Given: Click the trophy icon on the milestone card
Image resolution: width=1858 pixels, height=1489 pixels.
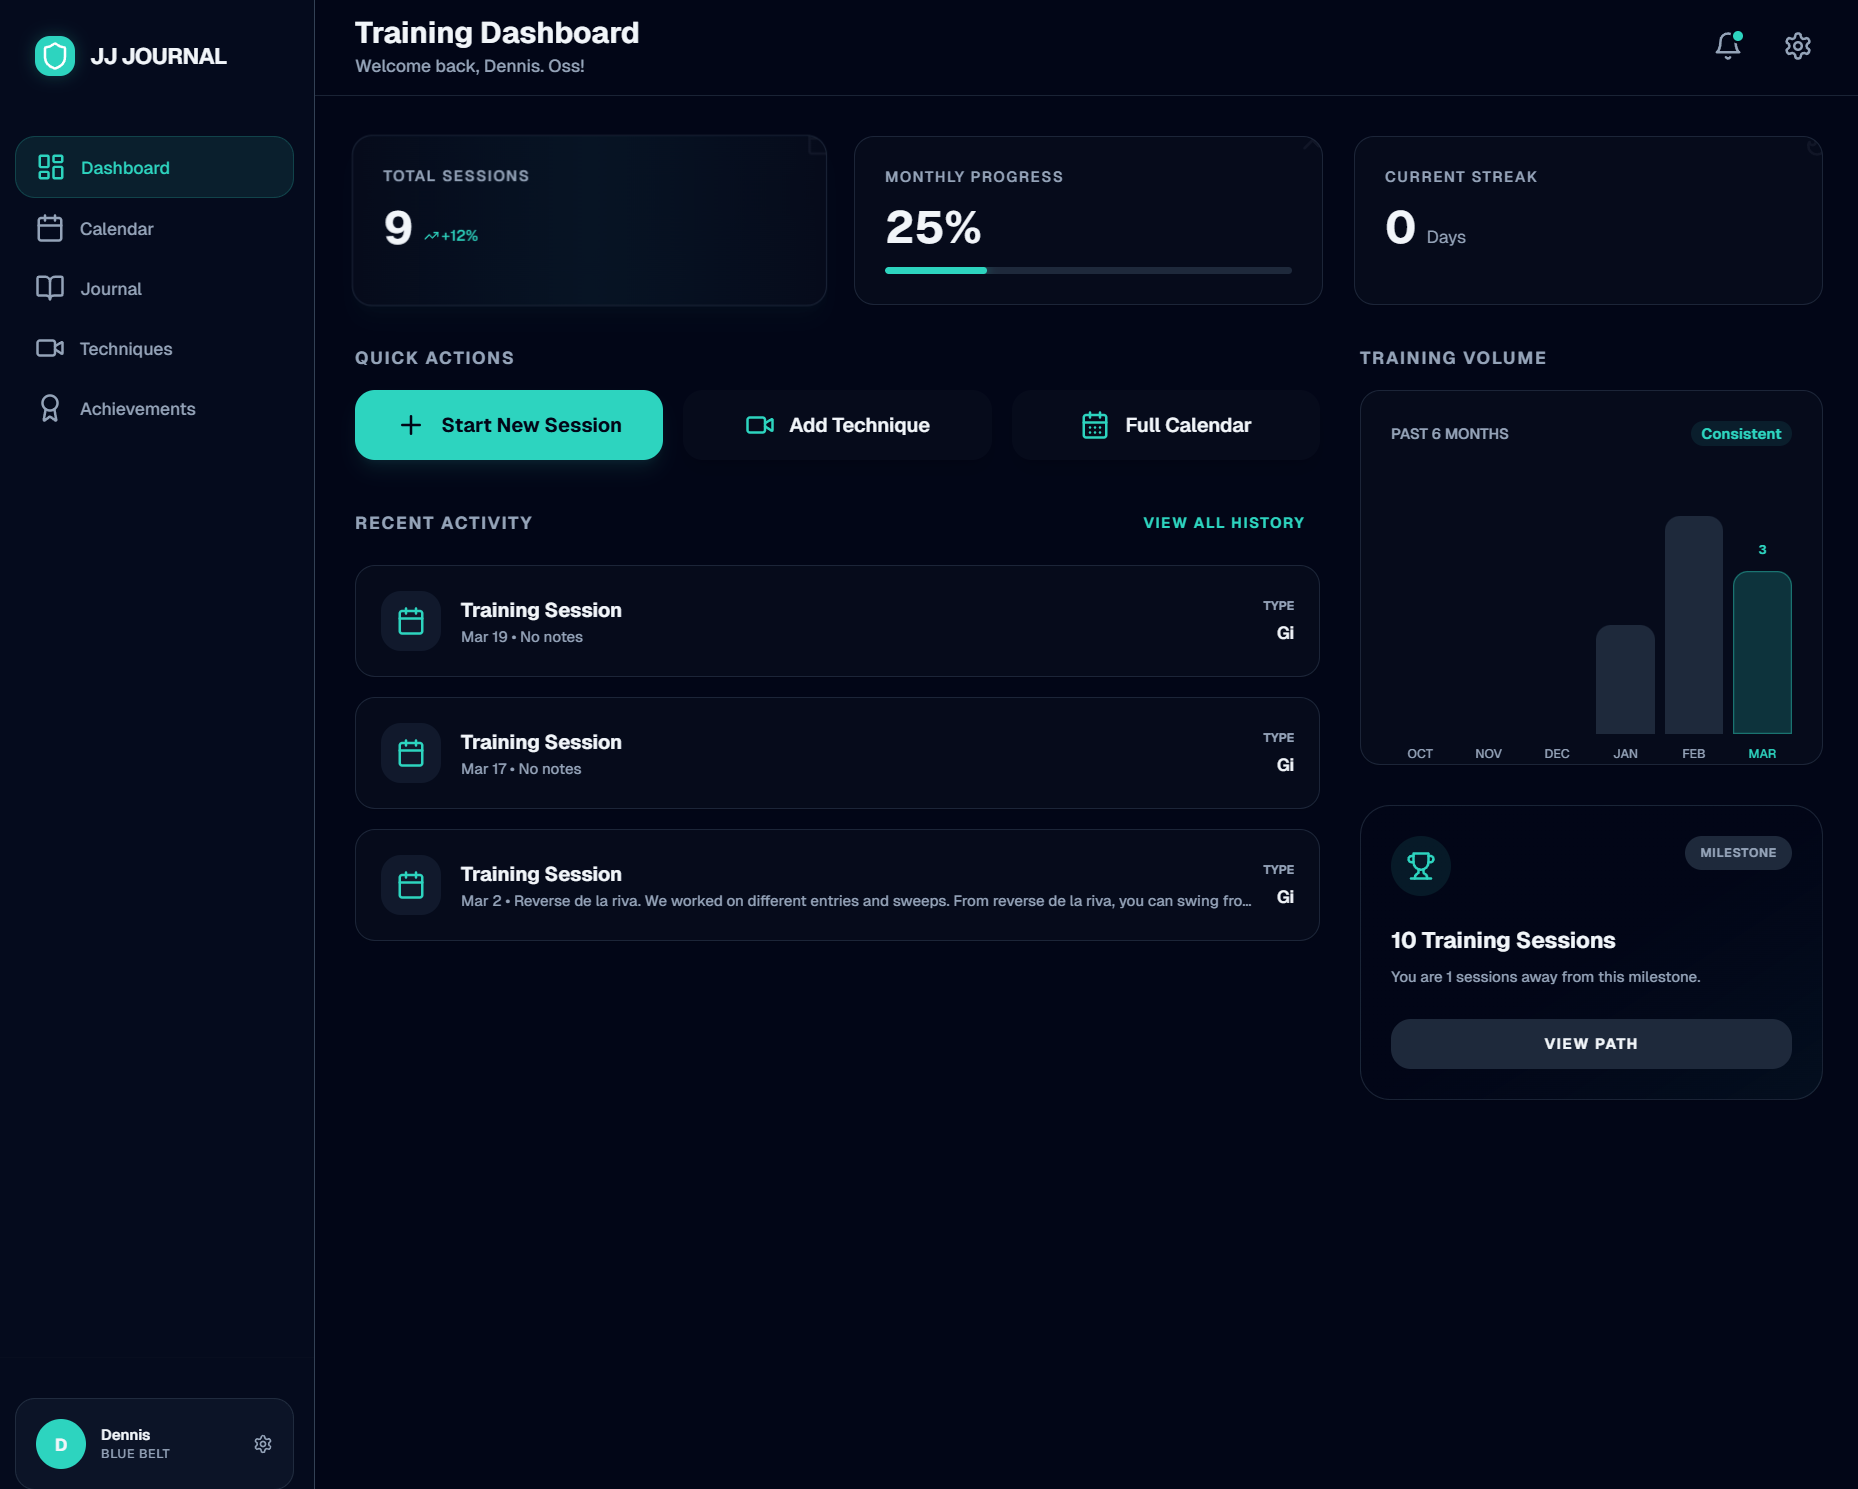Looking at the screenshot, I should tap(1420, 866).
